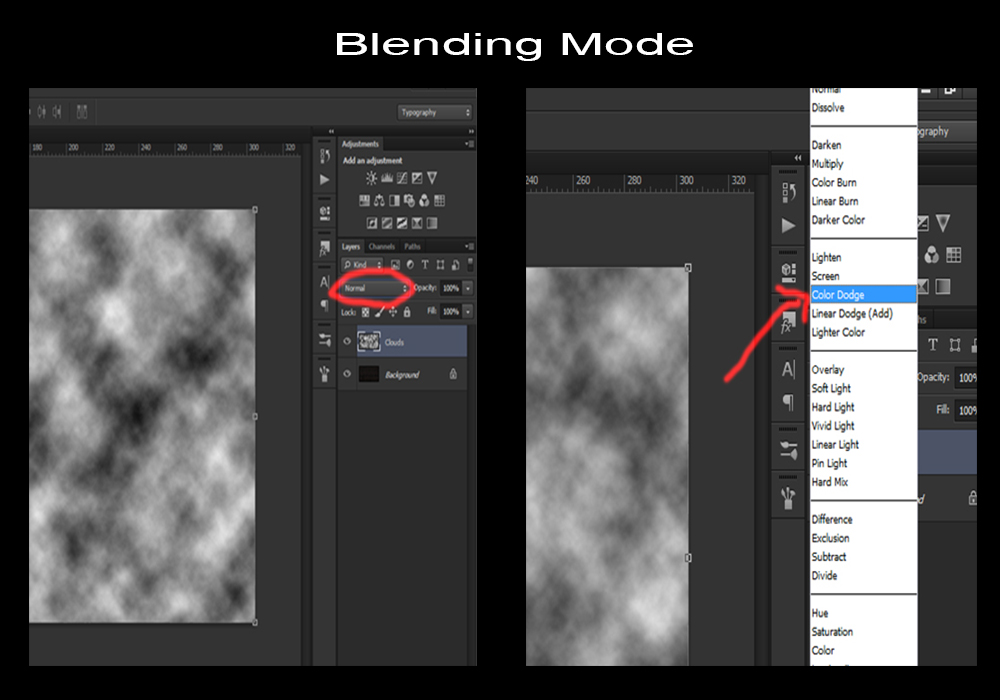Open Brush panel icon in left screenshot
The width and height of the screenshot is (1000, 700).
325,374
